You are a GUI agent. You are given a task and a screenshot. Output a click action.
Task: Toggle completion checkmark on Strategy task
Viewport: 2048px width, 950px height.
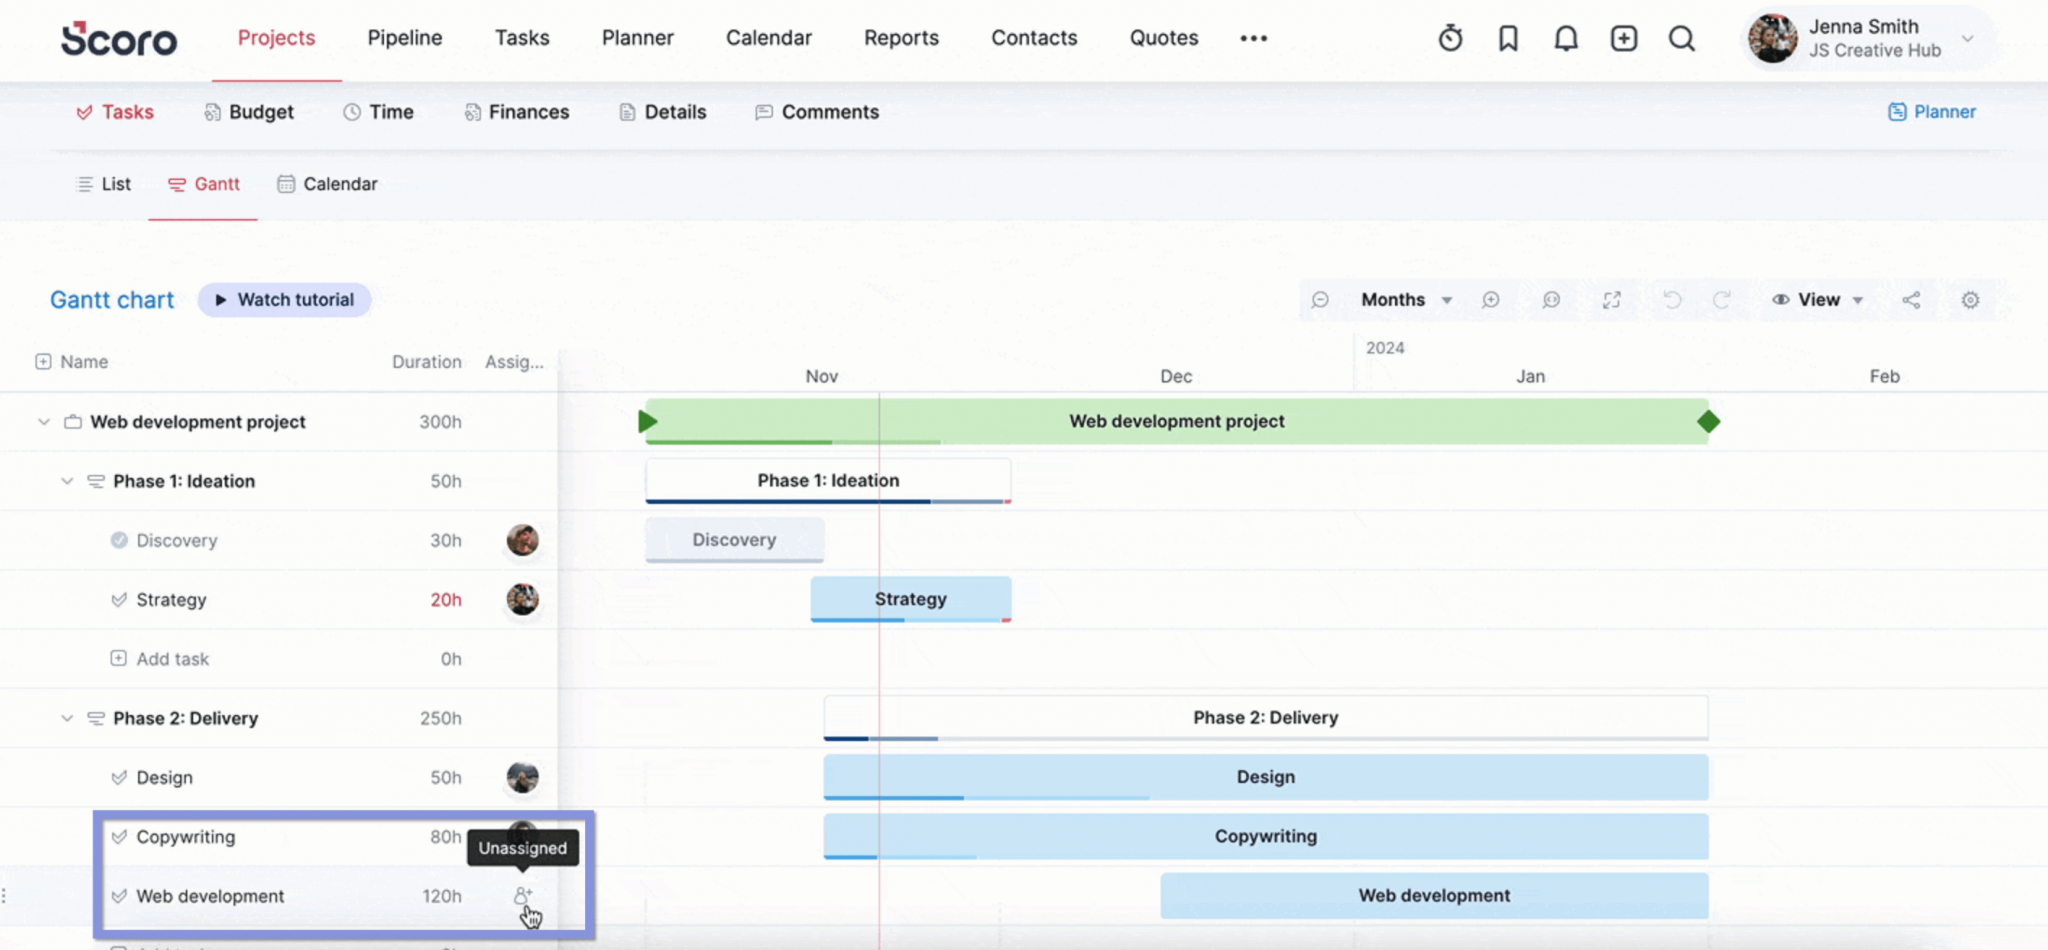[x=119, y=599]
